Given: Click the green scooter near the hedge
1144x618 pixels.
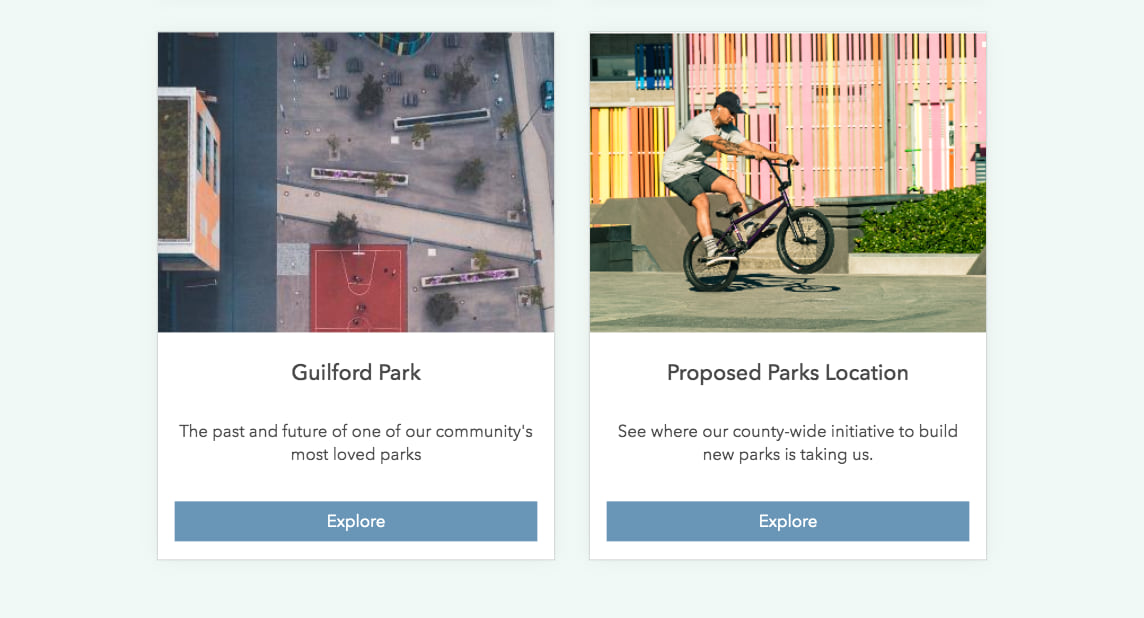Looking at the screenshot, I should tap(912, 168).
